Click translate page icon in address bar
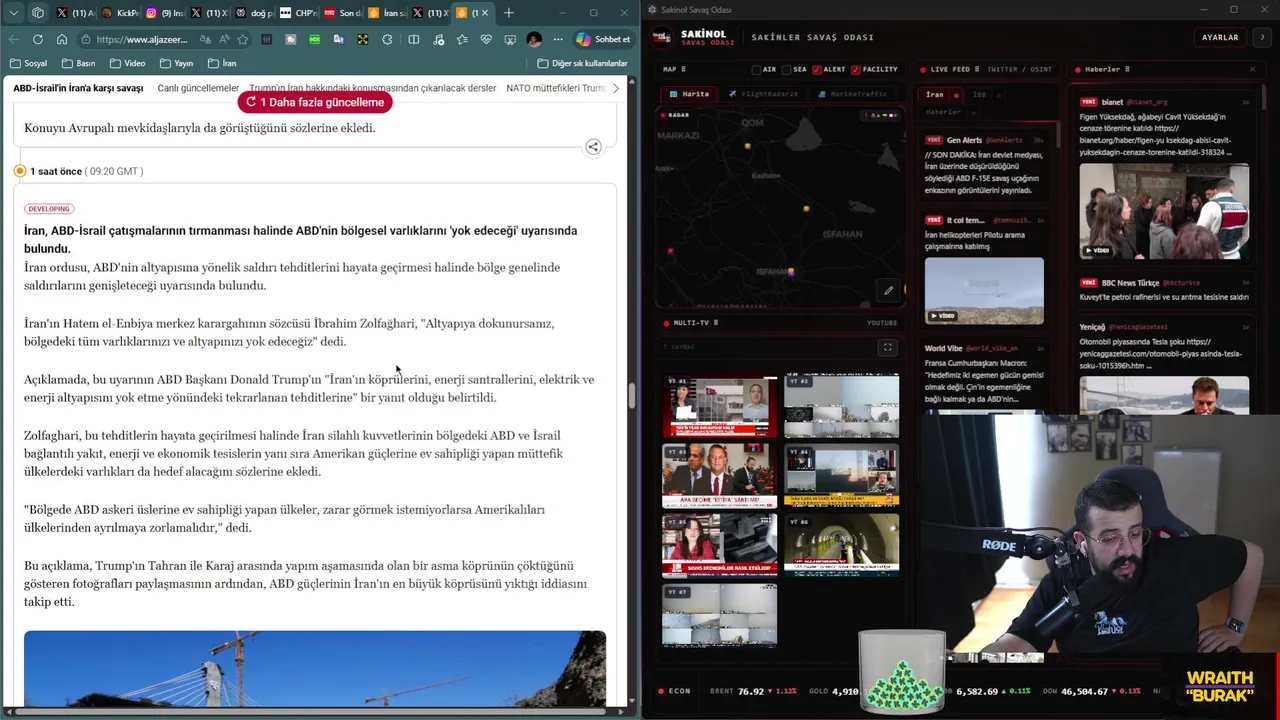The height and width of the screenshot is (720, 1280). pyautogui.click(x=205, y=39)
